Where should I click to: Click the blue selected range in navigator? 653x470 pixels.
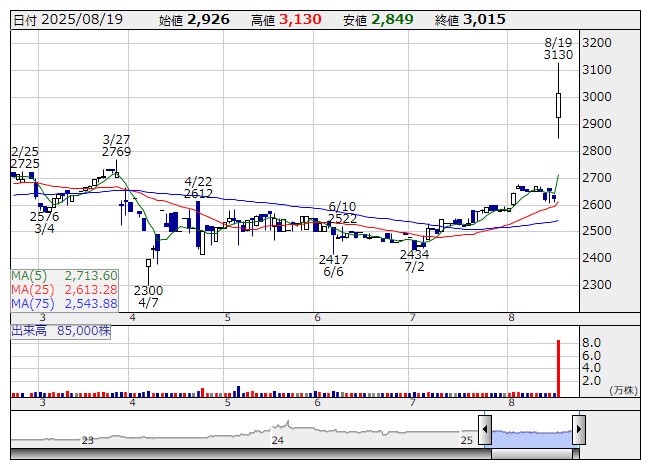click(x=532, y=439)
